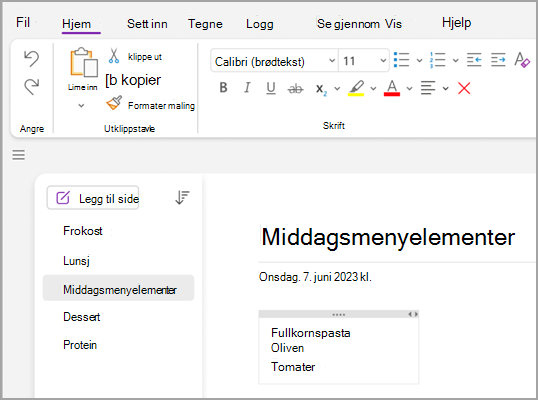
Task: Click the paragraph alignment icon
Action: pos(428,88)
